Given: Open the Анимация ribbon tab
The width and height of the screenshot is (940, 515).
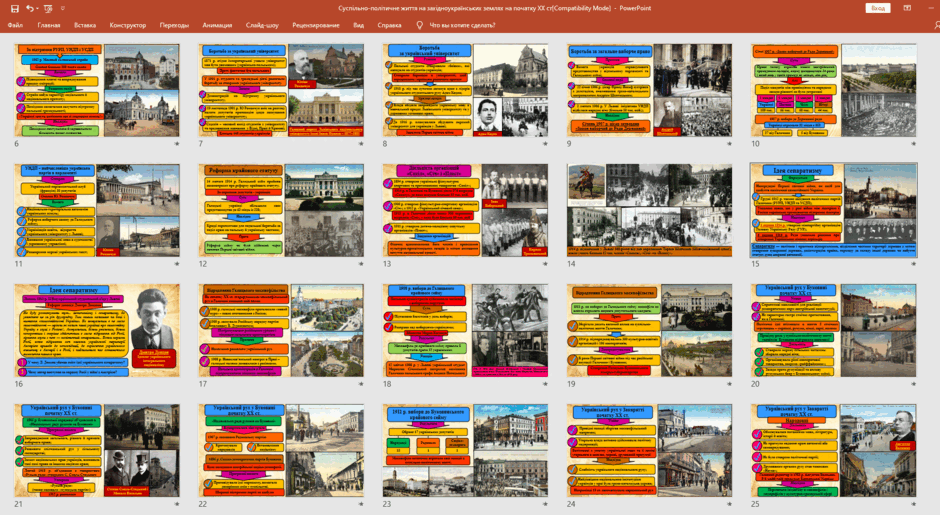Looking at the screenshot, I should click(x=217, y=25).
